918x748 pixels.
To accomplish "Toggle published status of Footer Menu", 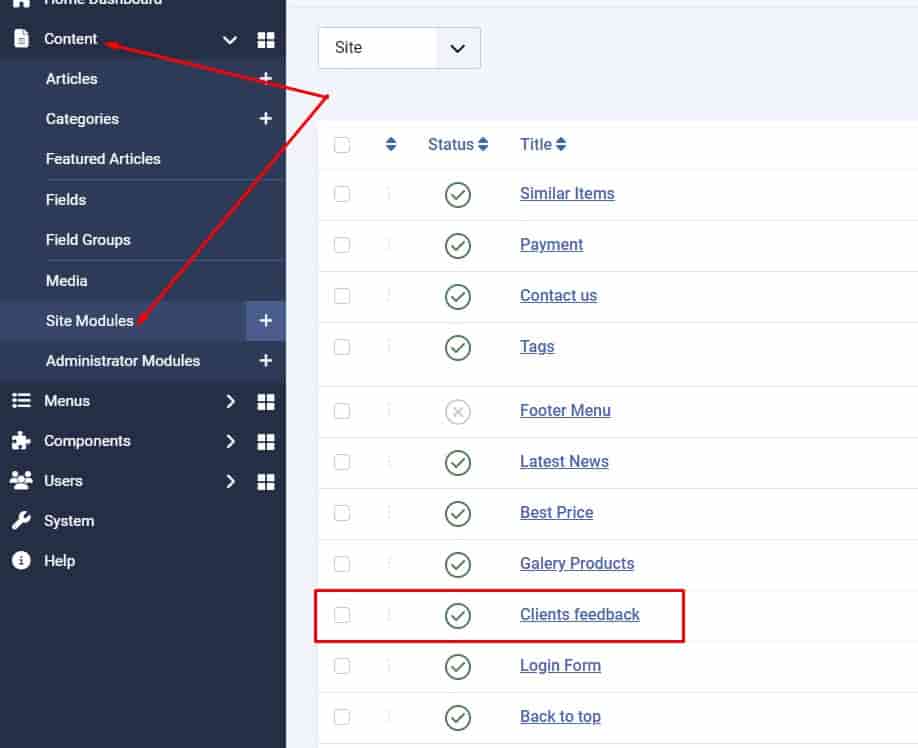I will [x=458, y=411].
